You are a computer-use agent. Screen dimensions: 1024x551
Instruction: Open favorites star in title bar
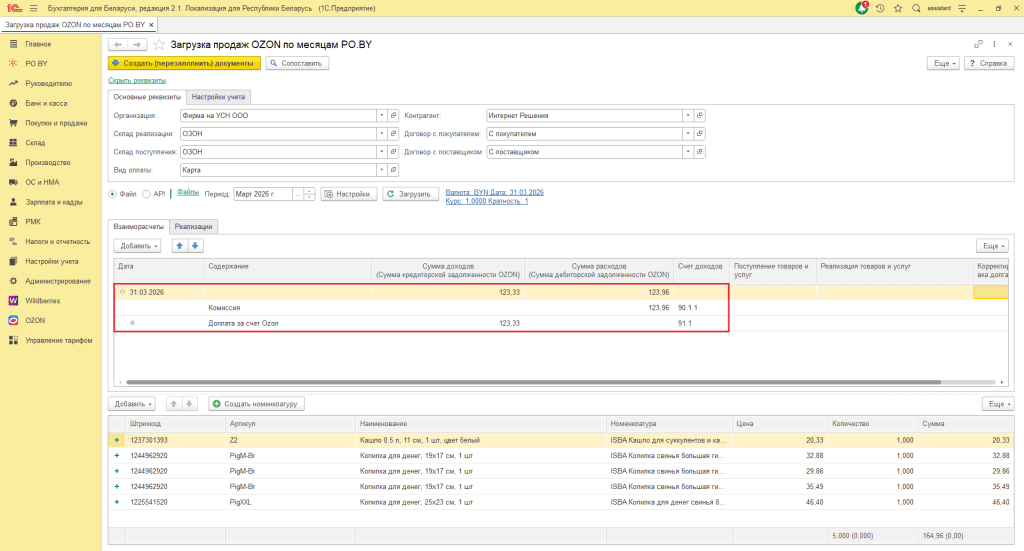pyautogui.click(x=898, y=8)
